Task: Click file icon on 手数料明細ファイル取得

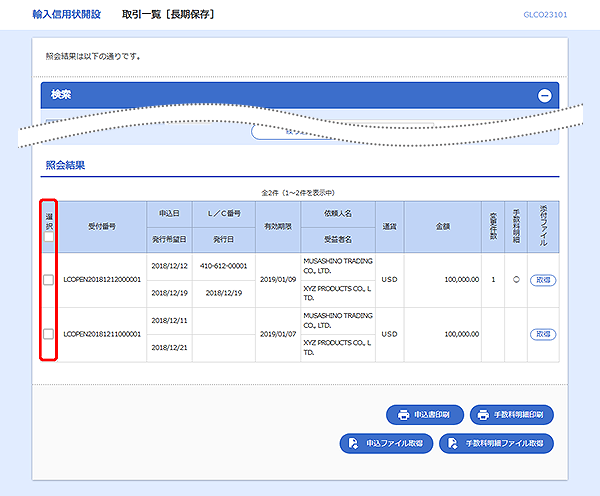Action: [453, 444]
